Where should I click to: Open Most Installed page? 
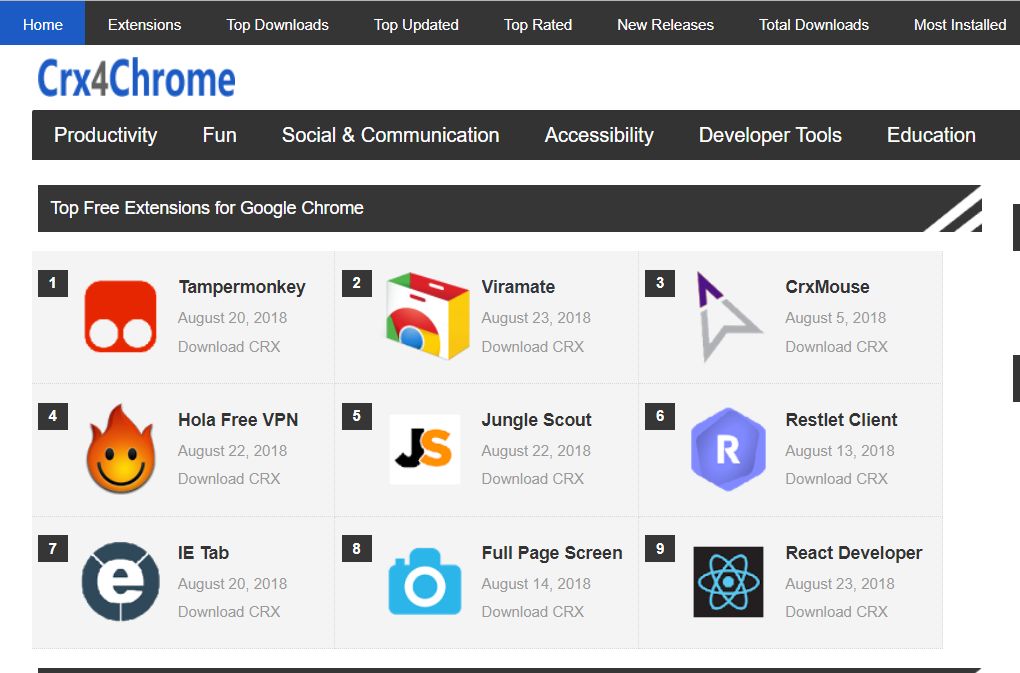click(960, 25)
